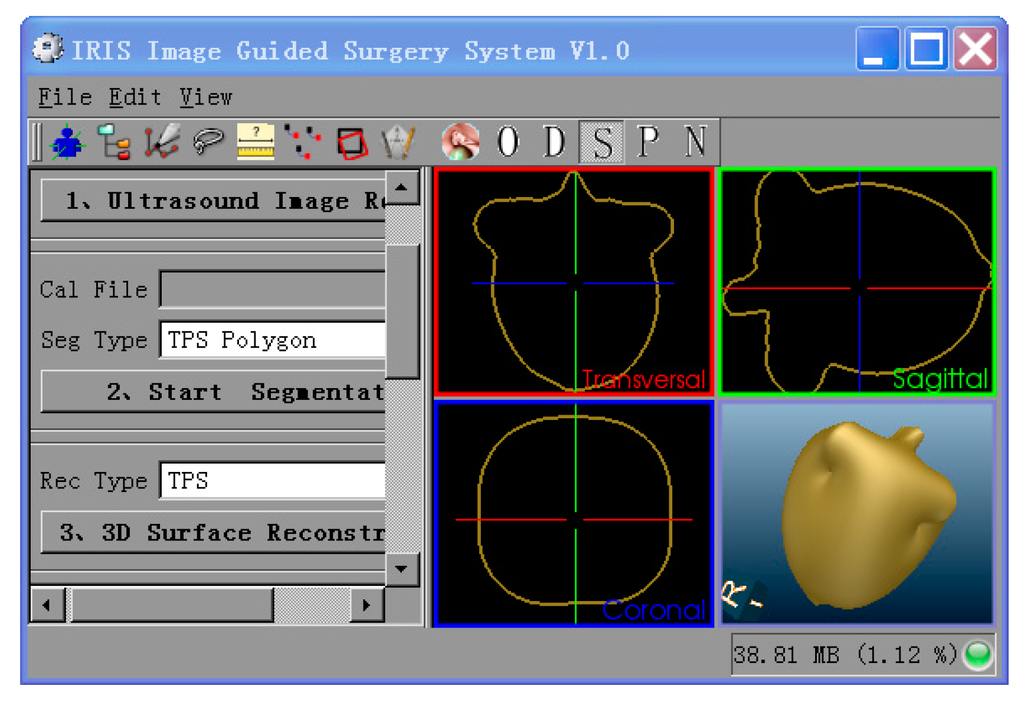The image size is (1024, 702).
Task: Select the lasso tool icon
Action: pos(207,143)
